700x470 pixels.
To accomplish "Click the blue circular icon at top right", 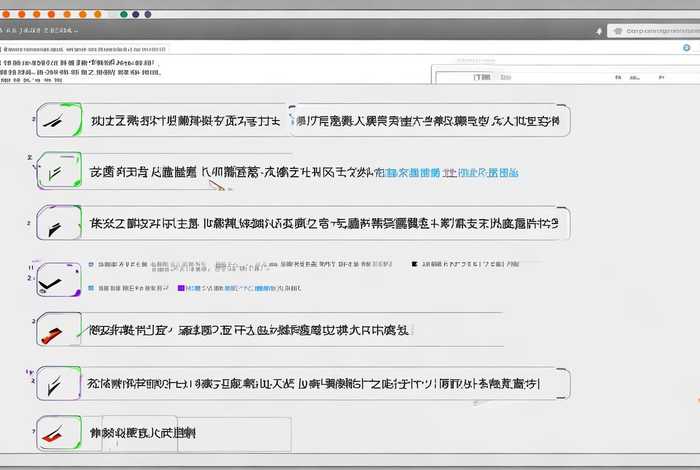I will (x=688, y=46).
